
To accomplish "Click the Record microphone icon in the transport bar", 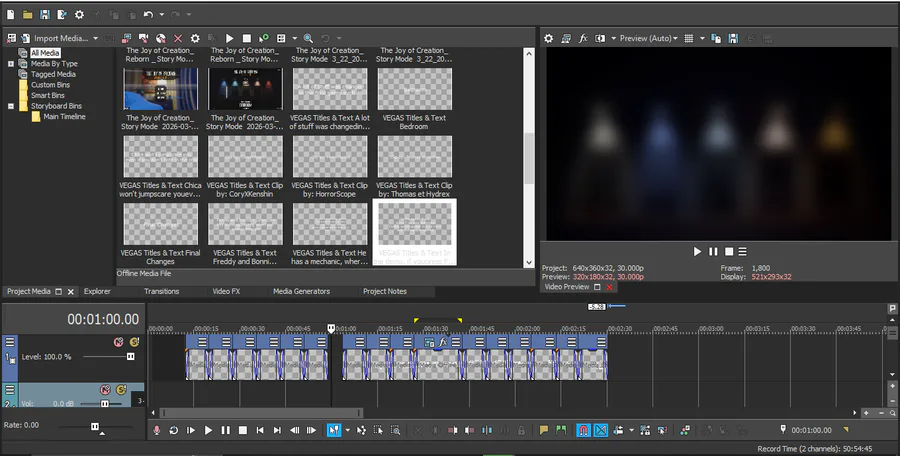I will (x=156, y=430).
